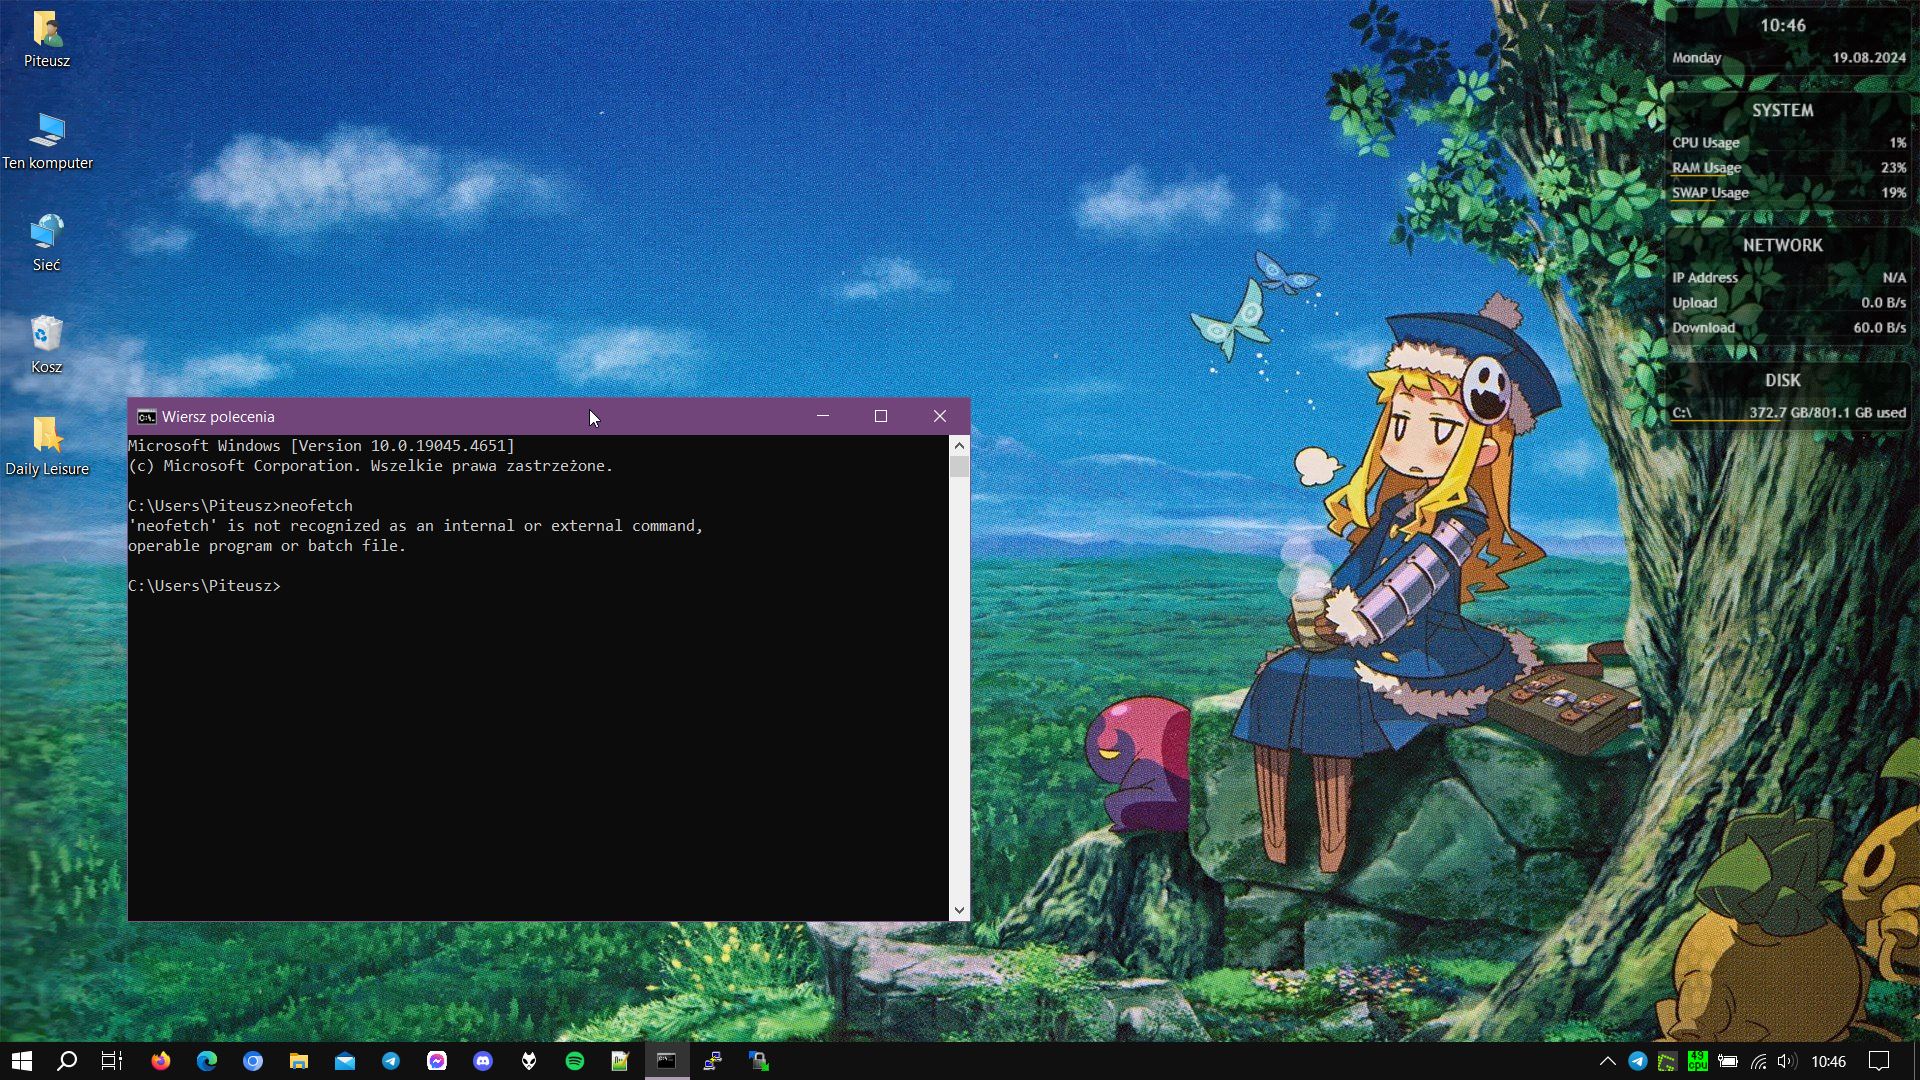Click the C:\ disk usage bar
Screen dimensions: 1920x1080
click(1789, 413)
